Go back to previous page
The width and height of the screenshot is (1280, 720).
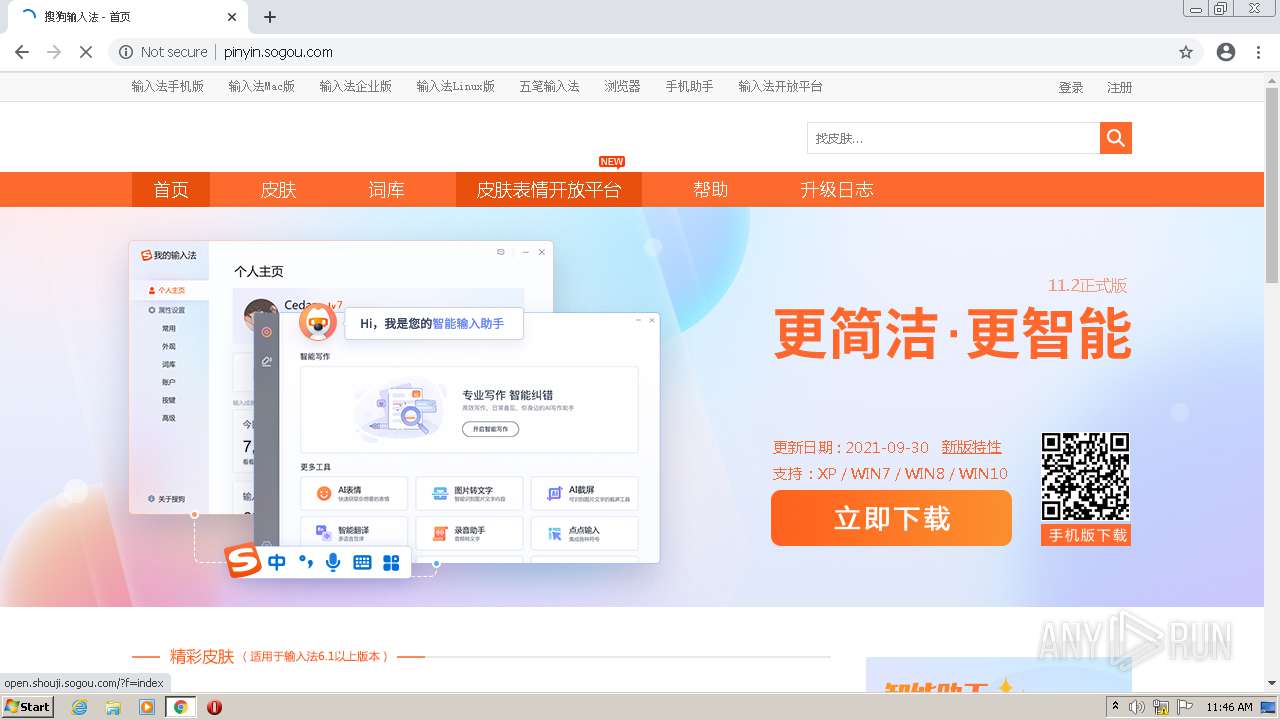tap(22, 52)
